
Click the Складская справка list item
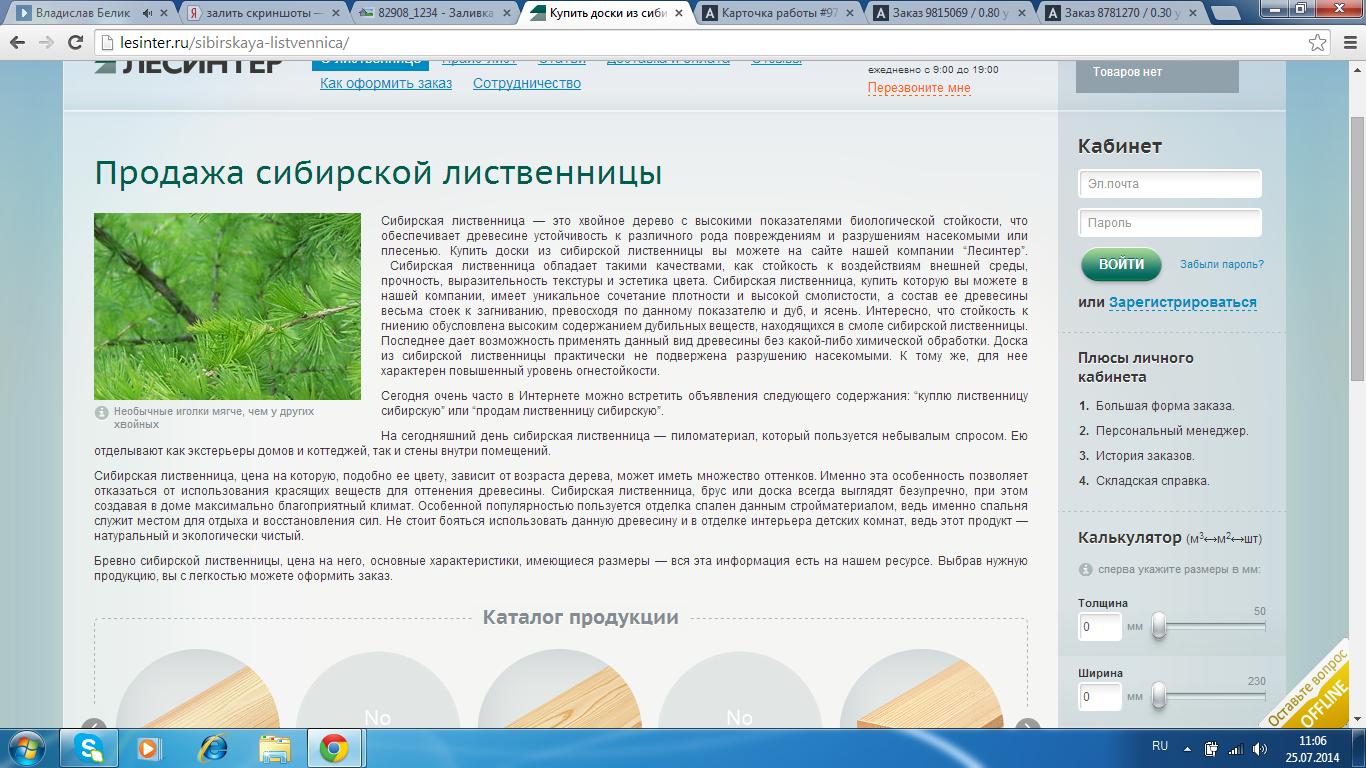(1152, 481)
